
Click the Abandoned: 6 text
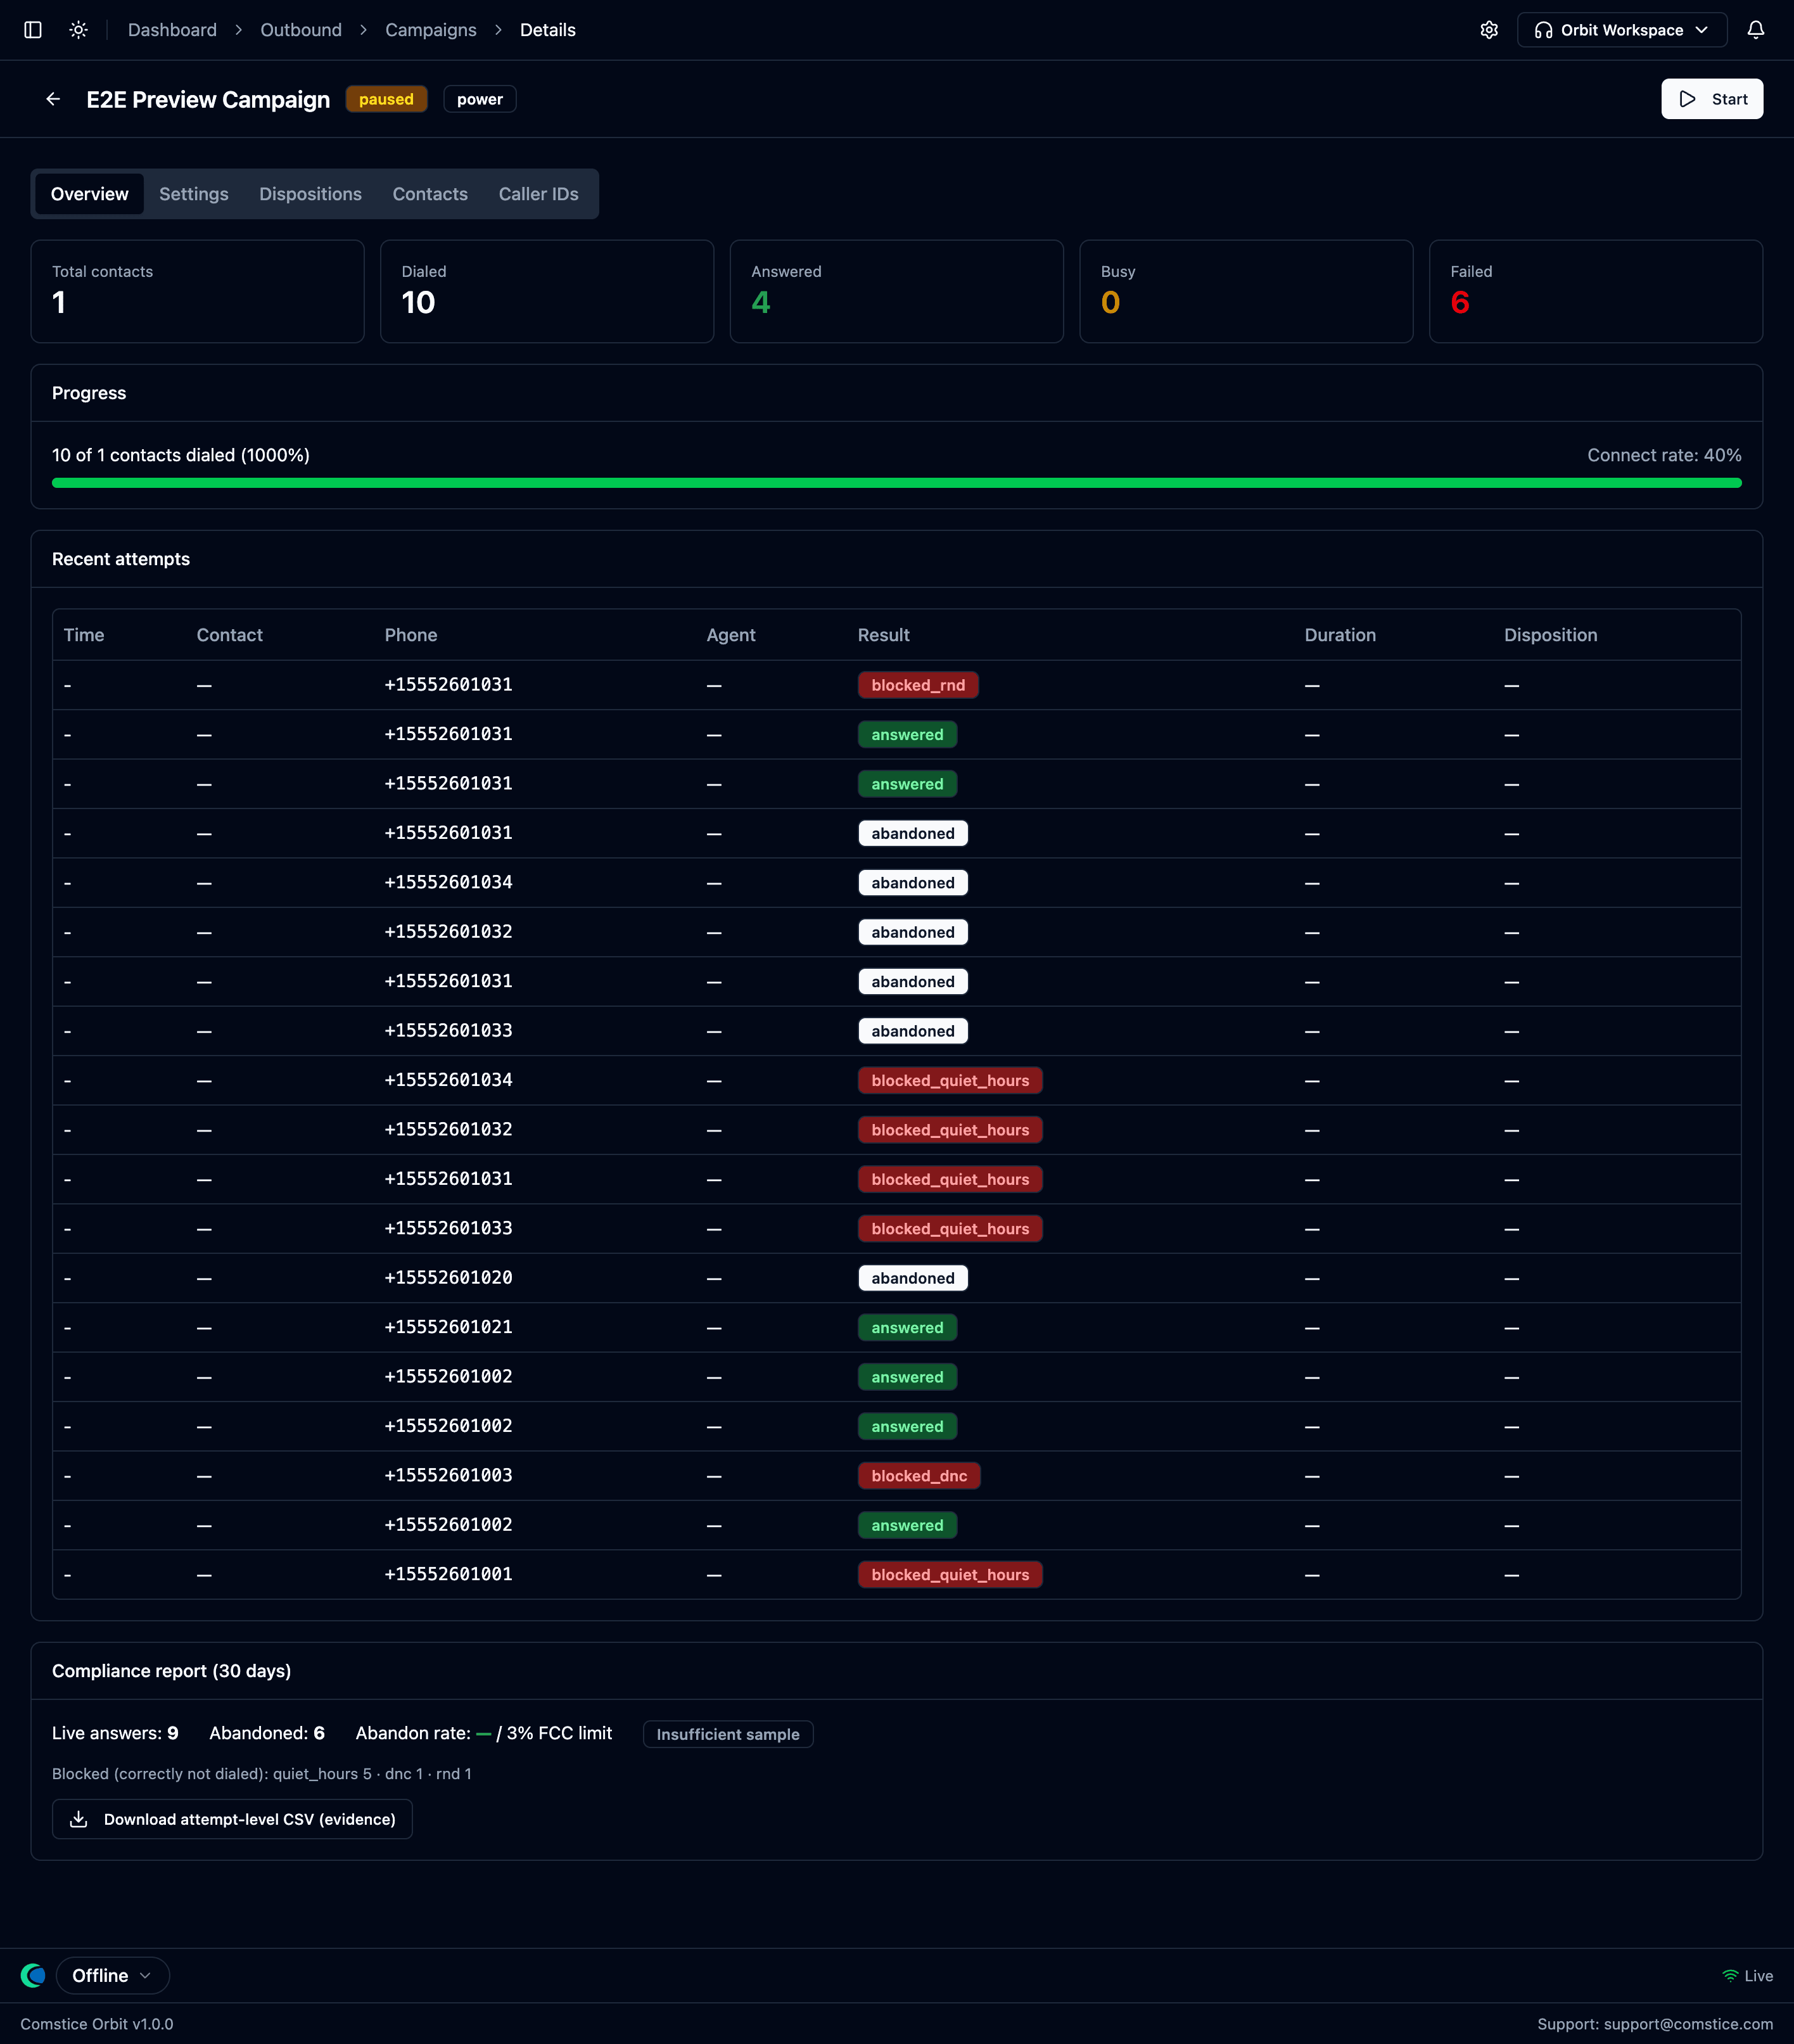tap(267, 1733)
